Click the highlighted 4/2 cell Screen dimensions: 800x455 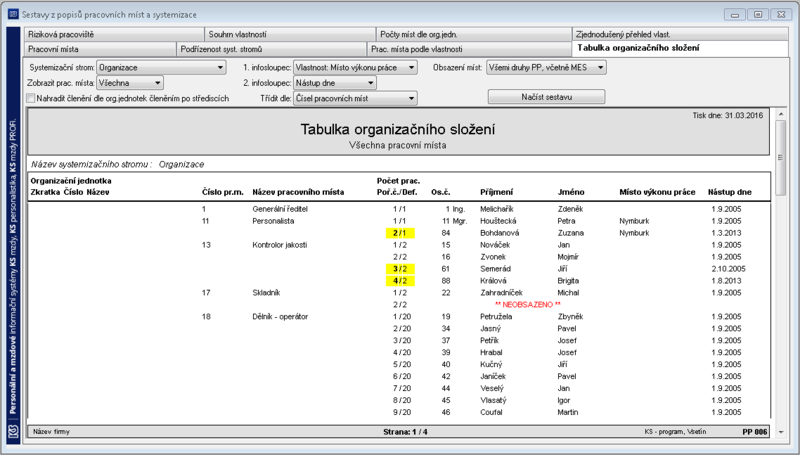(401, 281)
